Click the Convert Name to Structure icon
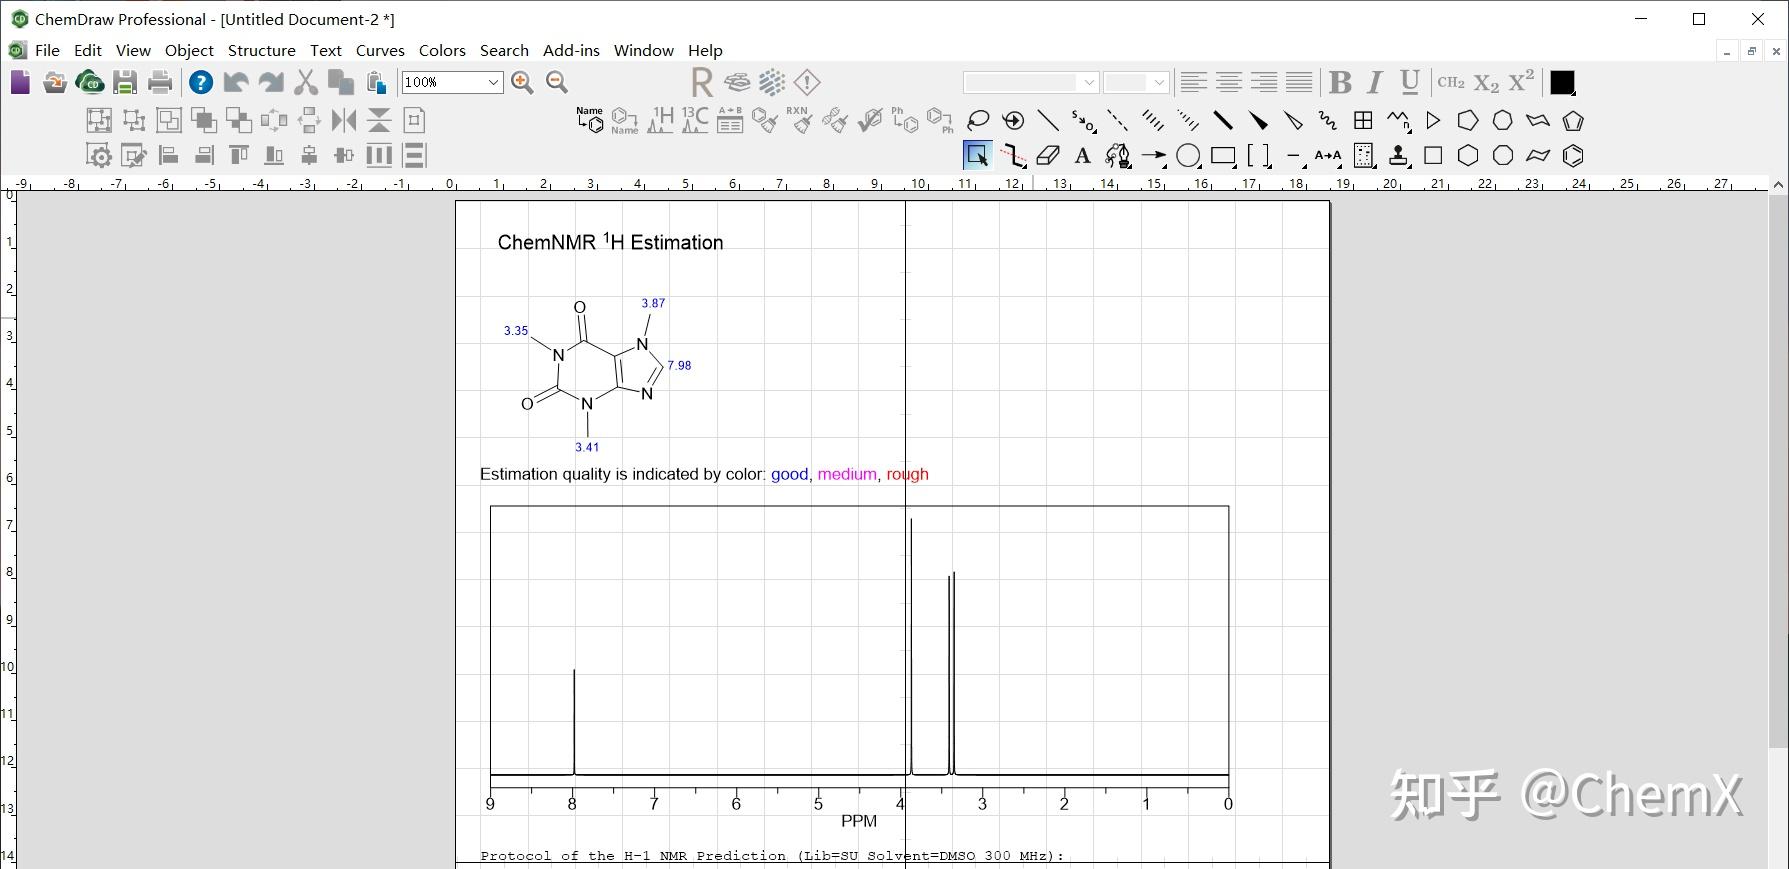This screenshot has width=1789, height=869. pyautogui.click(x=590, y=121)
